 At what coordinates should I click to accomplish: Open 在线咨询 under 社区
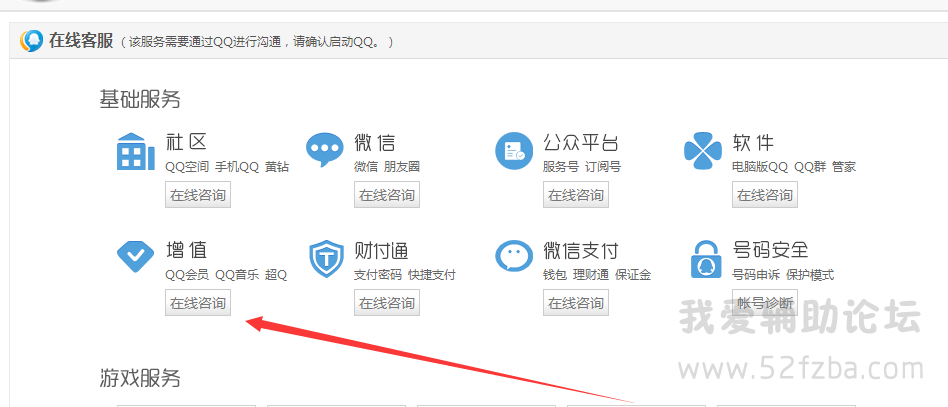coord(198,195)
